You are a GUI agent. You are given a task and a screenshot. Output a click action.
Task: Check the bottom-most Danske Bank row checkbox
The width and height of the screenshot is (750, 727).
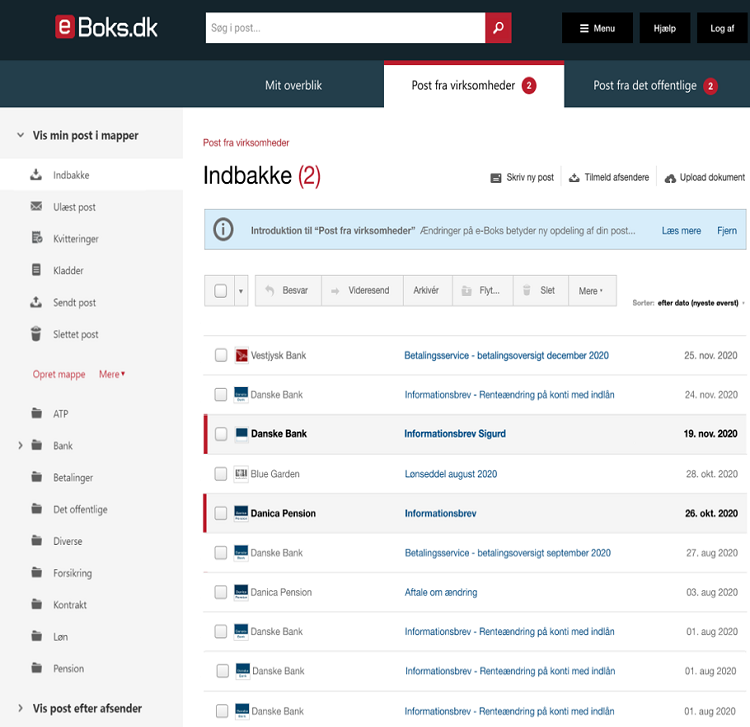coord(222,711)
